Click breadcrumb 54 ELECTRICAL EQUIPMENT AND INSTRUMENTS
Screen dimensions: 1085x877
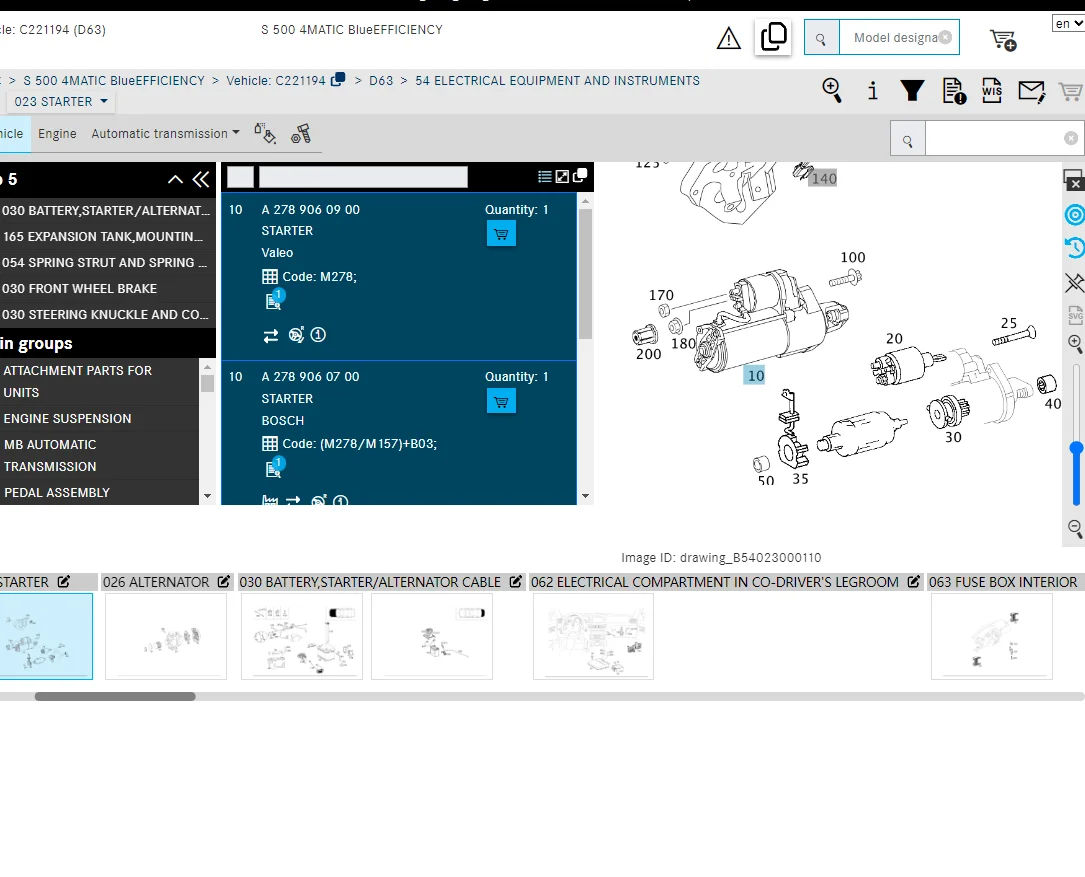click(557, 80)
